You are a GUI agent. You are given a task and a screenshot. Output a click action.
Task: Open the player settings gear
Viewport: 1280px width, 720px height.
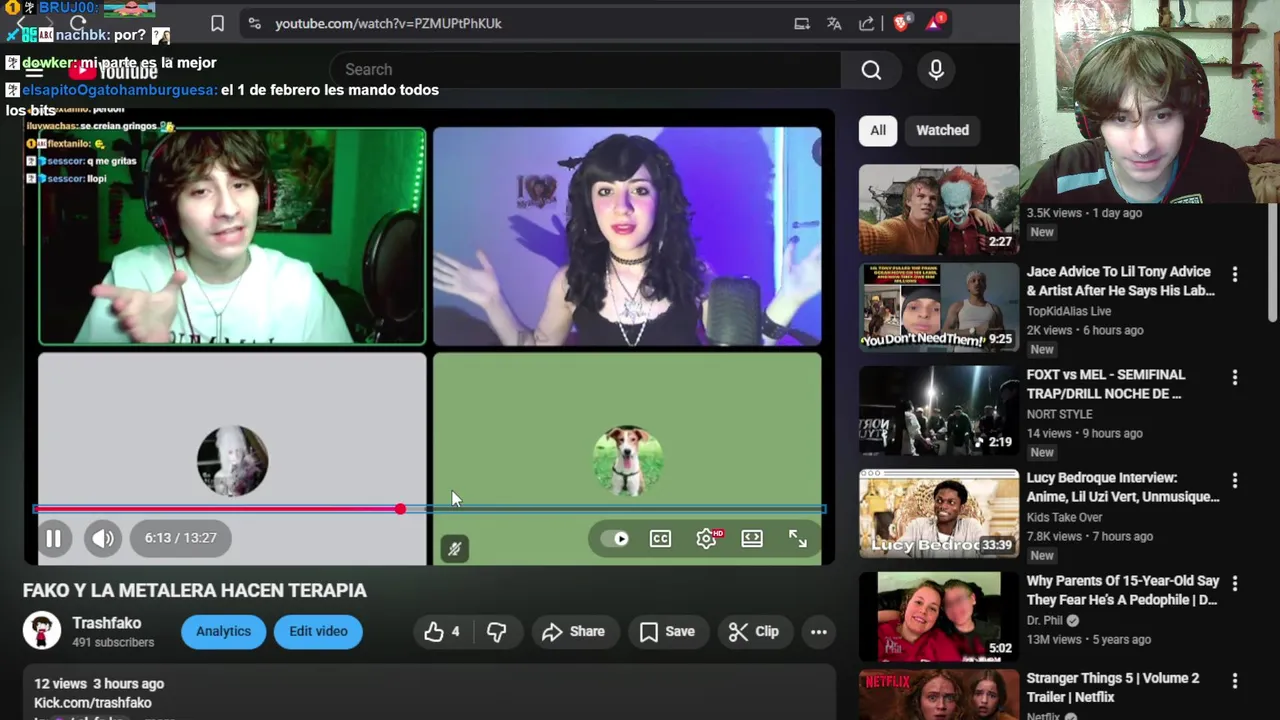[707, 538]
